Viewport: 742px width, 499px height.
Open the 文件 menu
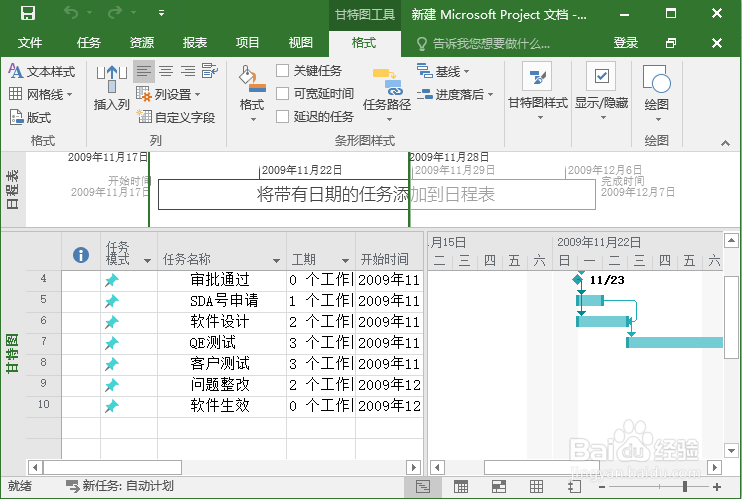coord(30,43)
